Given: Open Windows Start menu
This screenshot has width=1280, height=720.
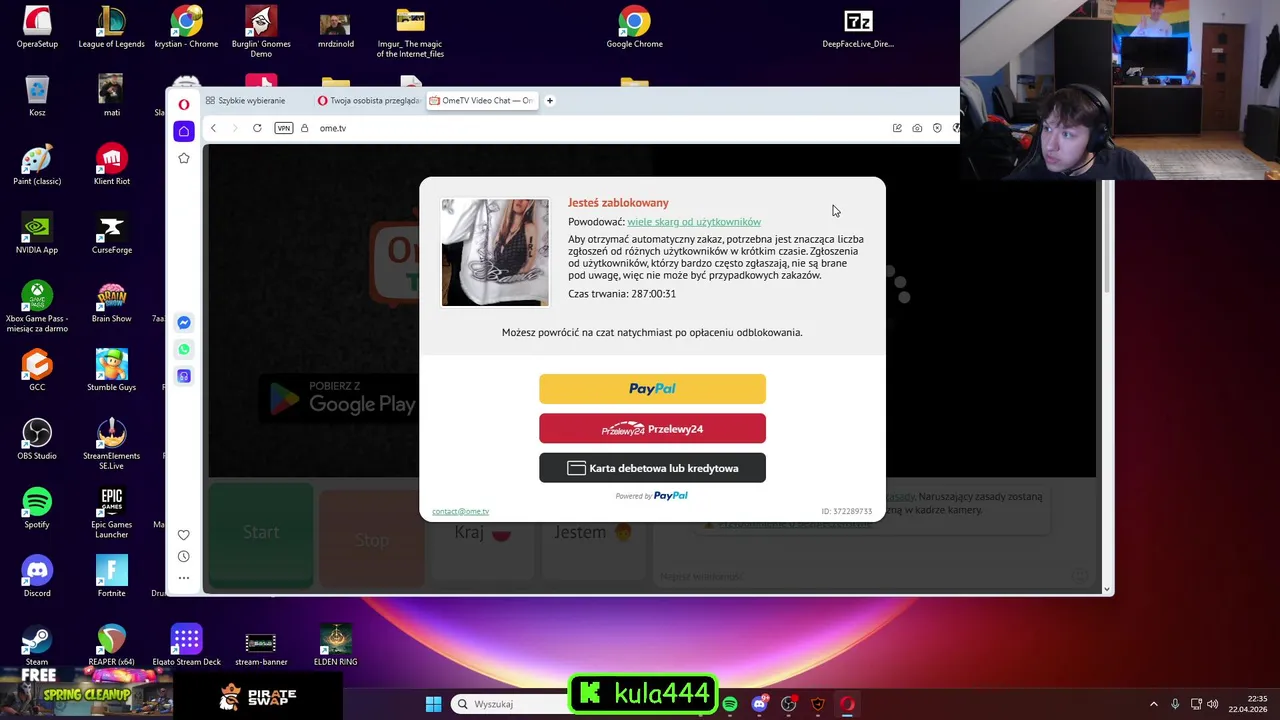Looking at the screenshot, I should pos(433,704).
